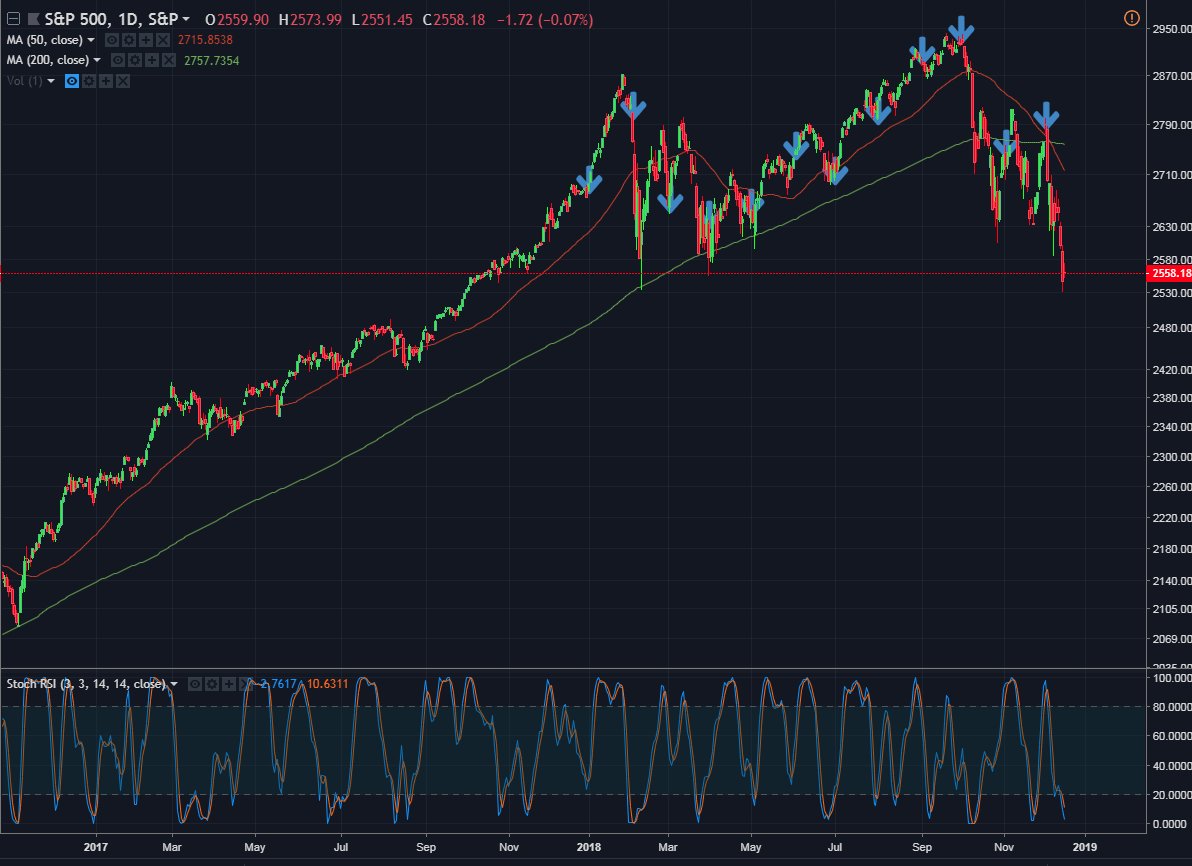The height and width of the screenshot is (866, 1192).
Task: Click the 2420.00 price axis label
Action: pyautogui.click(x=1171, y=370)
